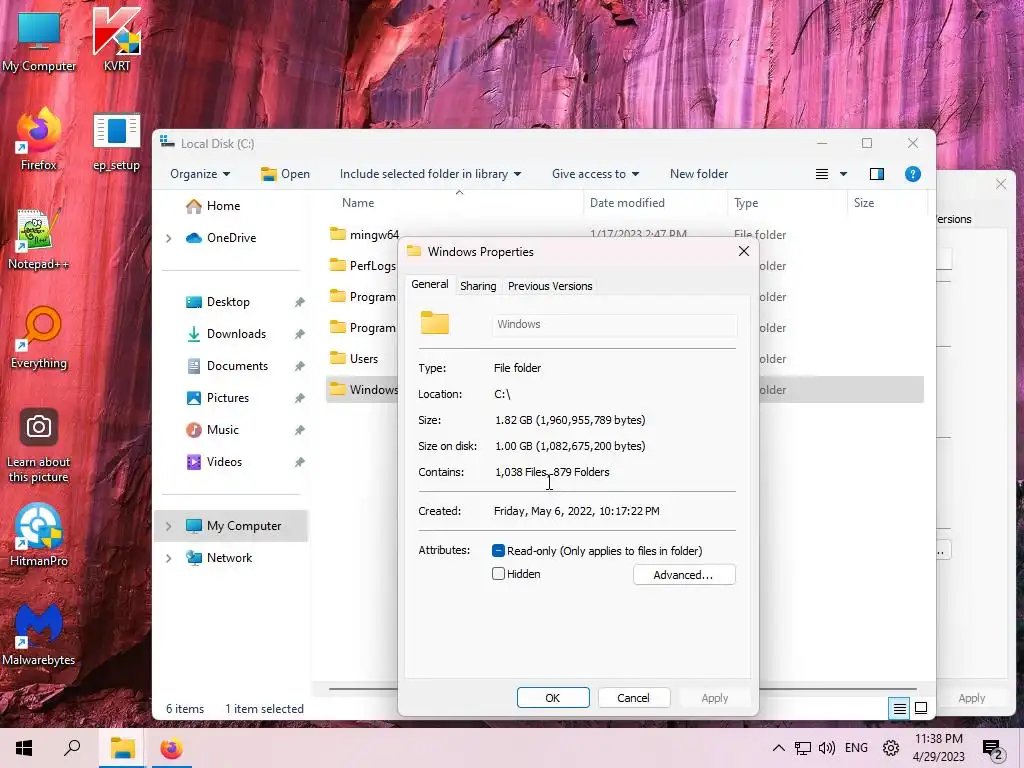Open the Organize dropdown menu
The image size is (1024, 768).
(x=200, y=174)
